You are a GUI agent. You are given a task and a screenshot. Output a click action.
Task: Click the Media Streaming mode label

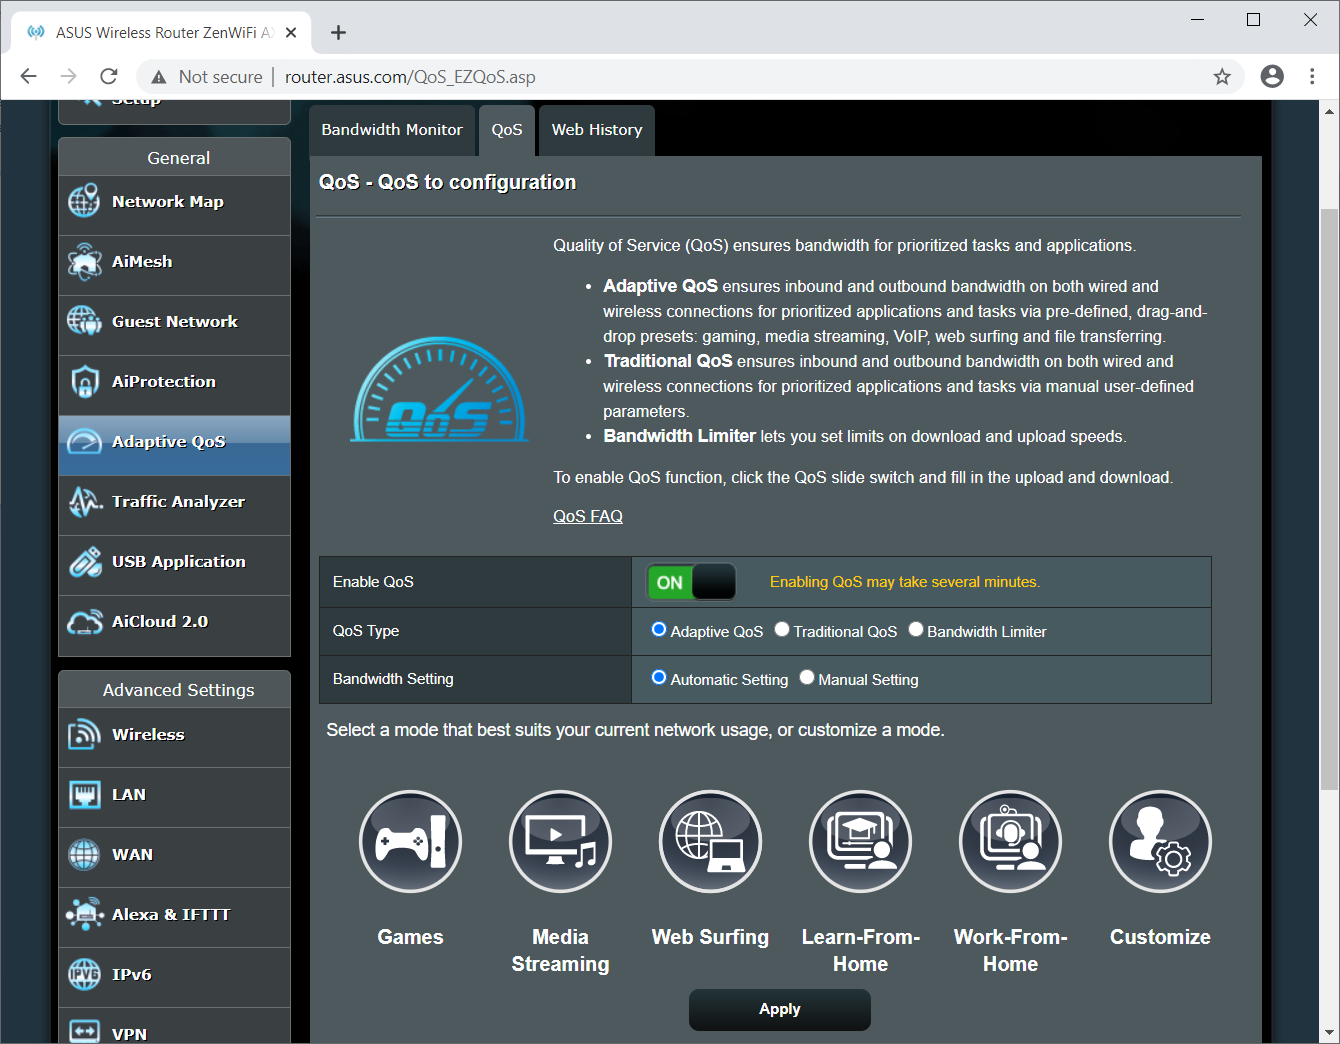pos(560,950)
